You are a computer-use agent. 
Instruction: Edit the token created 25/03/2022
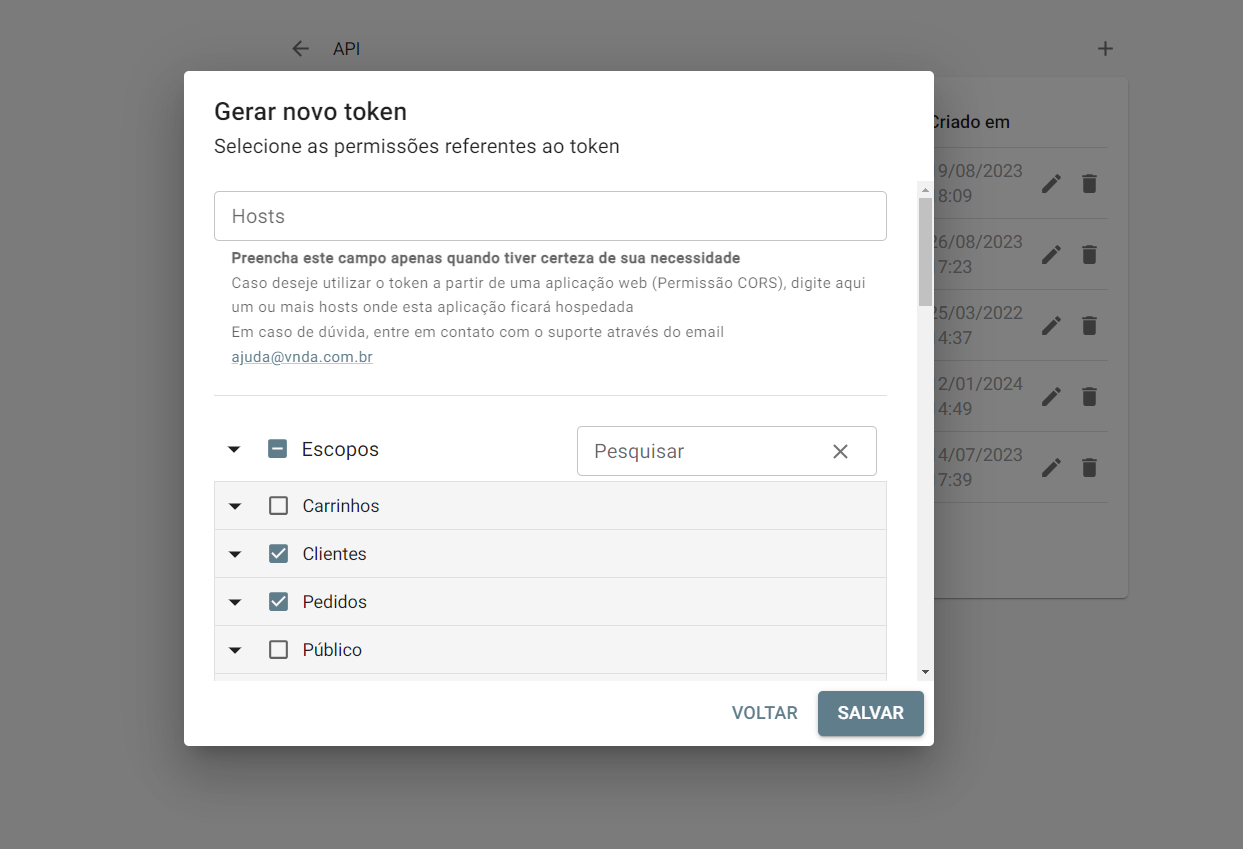[1051, 326]
